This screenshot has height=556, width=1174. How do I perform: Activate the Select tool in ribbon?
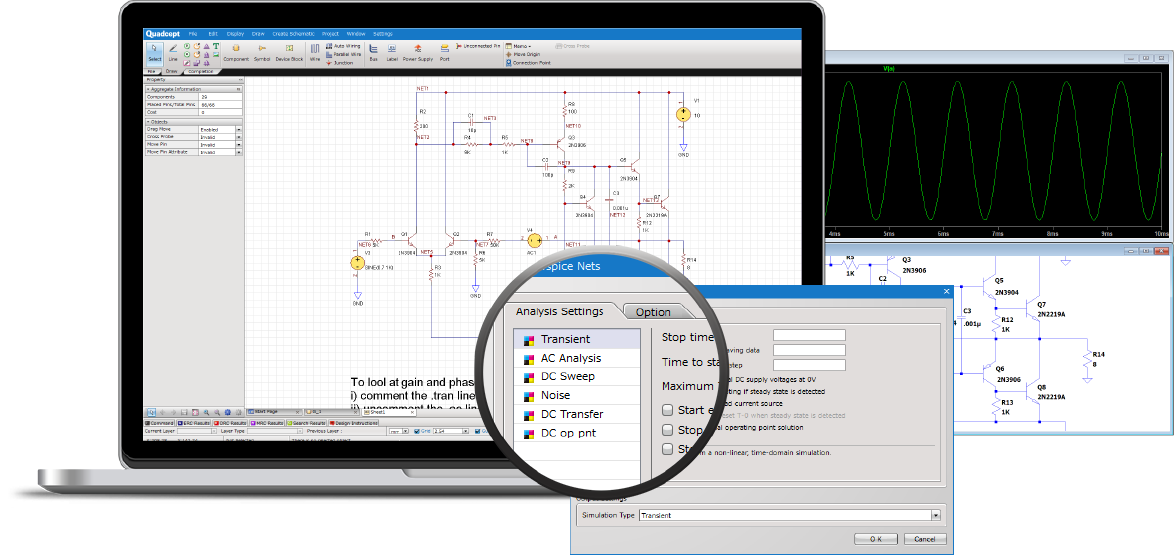[154, 52]
